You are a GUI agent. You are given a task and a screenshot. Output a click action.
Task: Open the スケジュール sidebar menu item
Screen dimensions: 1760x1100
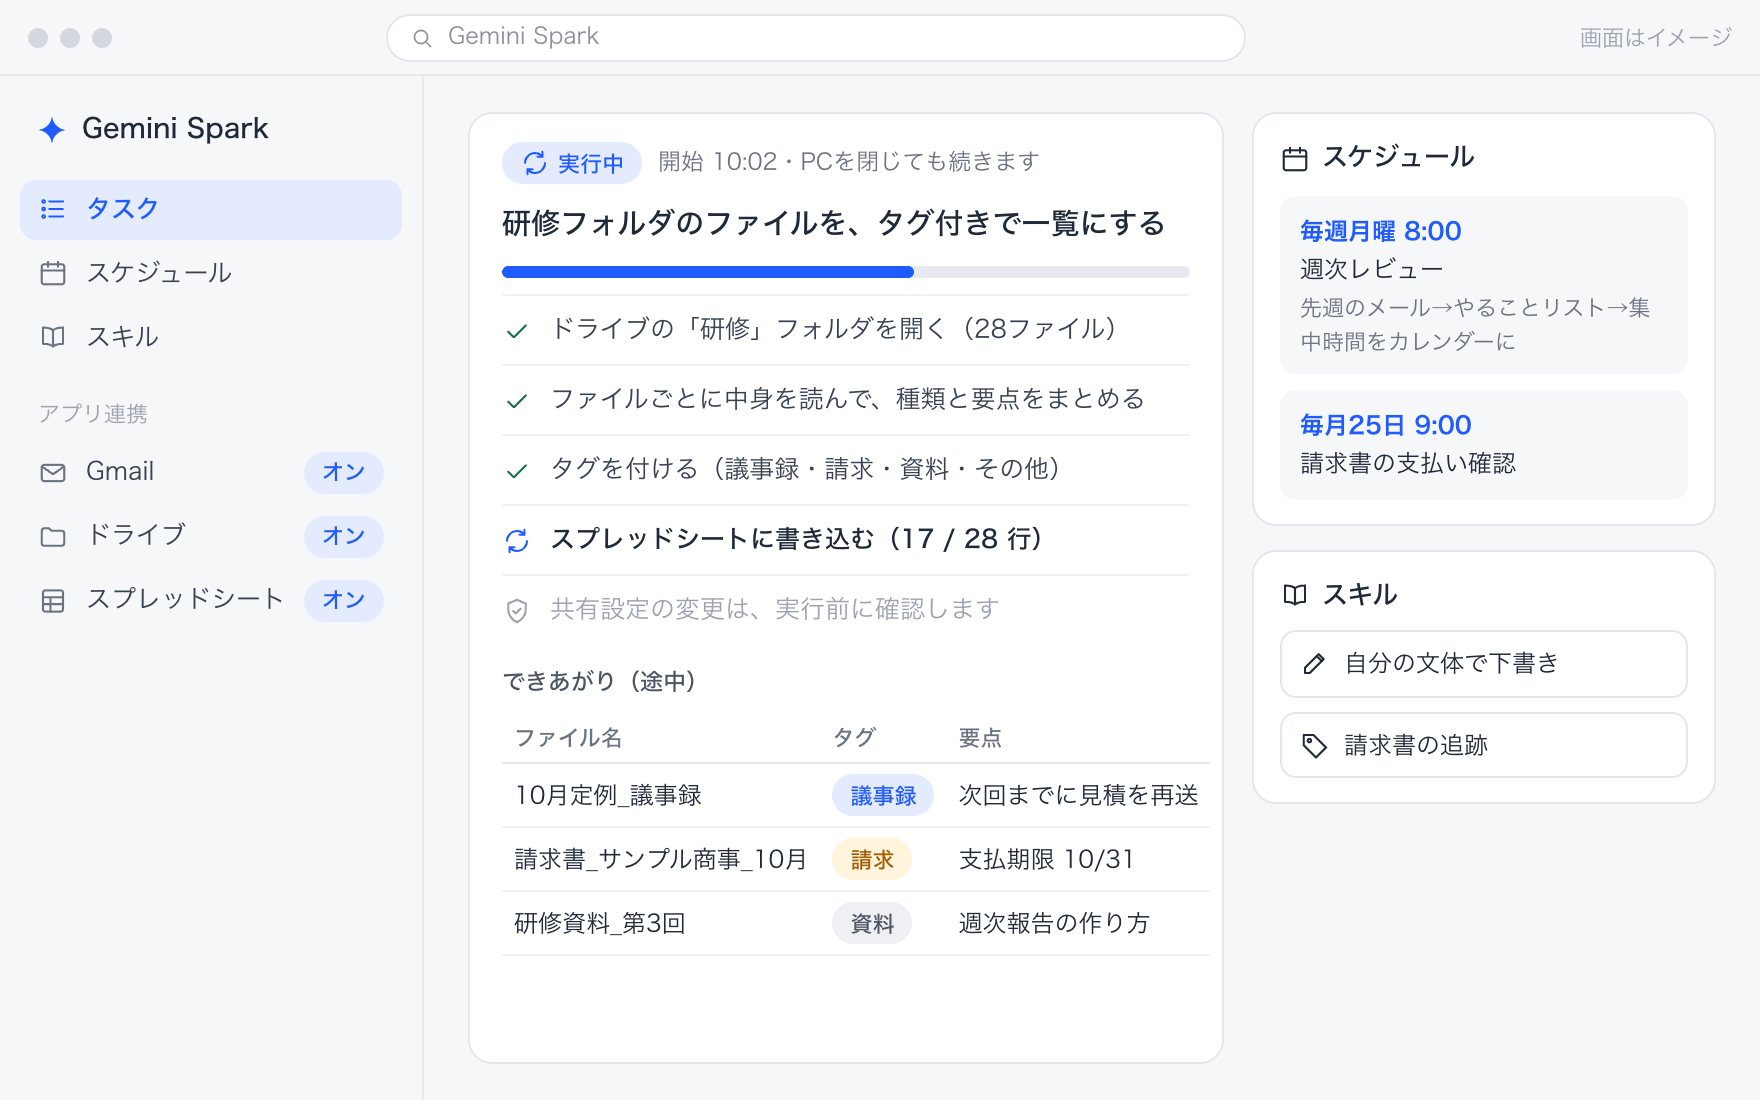coord(211,273)
